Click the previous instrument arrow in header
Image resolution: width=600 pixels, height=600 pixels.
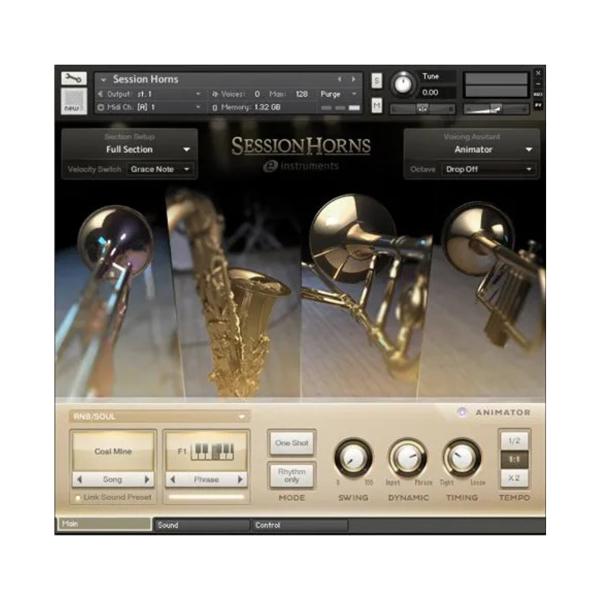tap(339, 79)
